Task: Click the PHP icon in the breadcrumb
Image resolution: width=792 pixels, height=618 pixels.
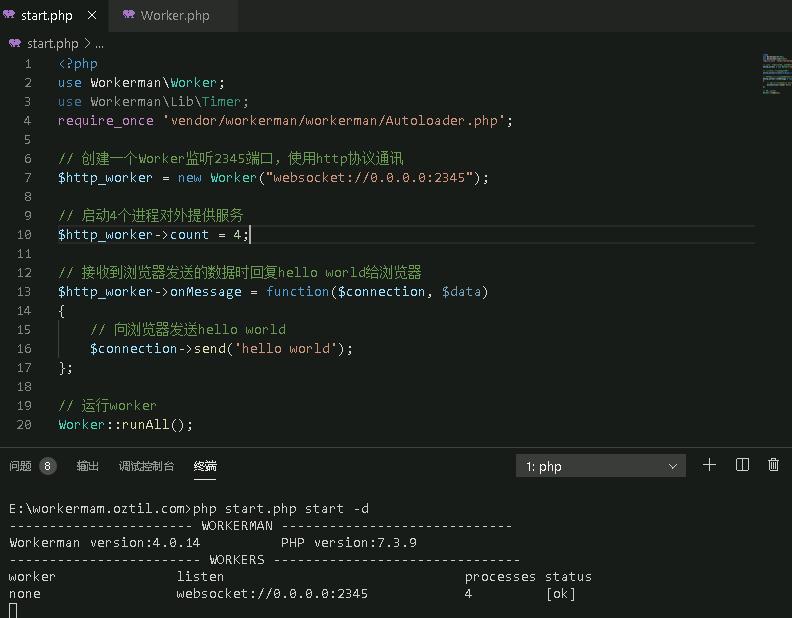Action: [x=15, y=43]
